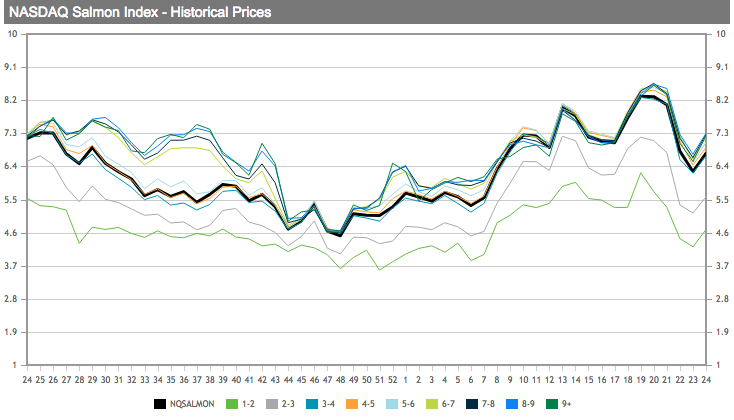Click the right axis value 1

click(719, 365)
